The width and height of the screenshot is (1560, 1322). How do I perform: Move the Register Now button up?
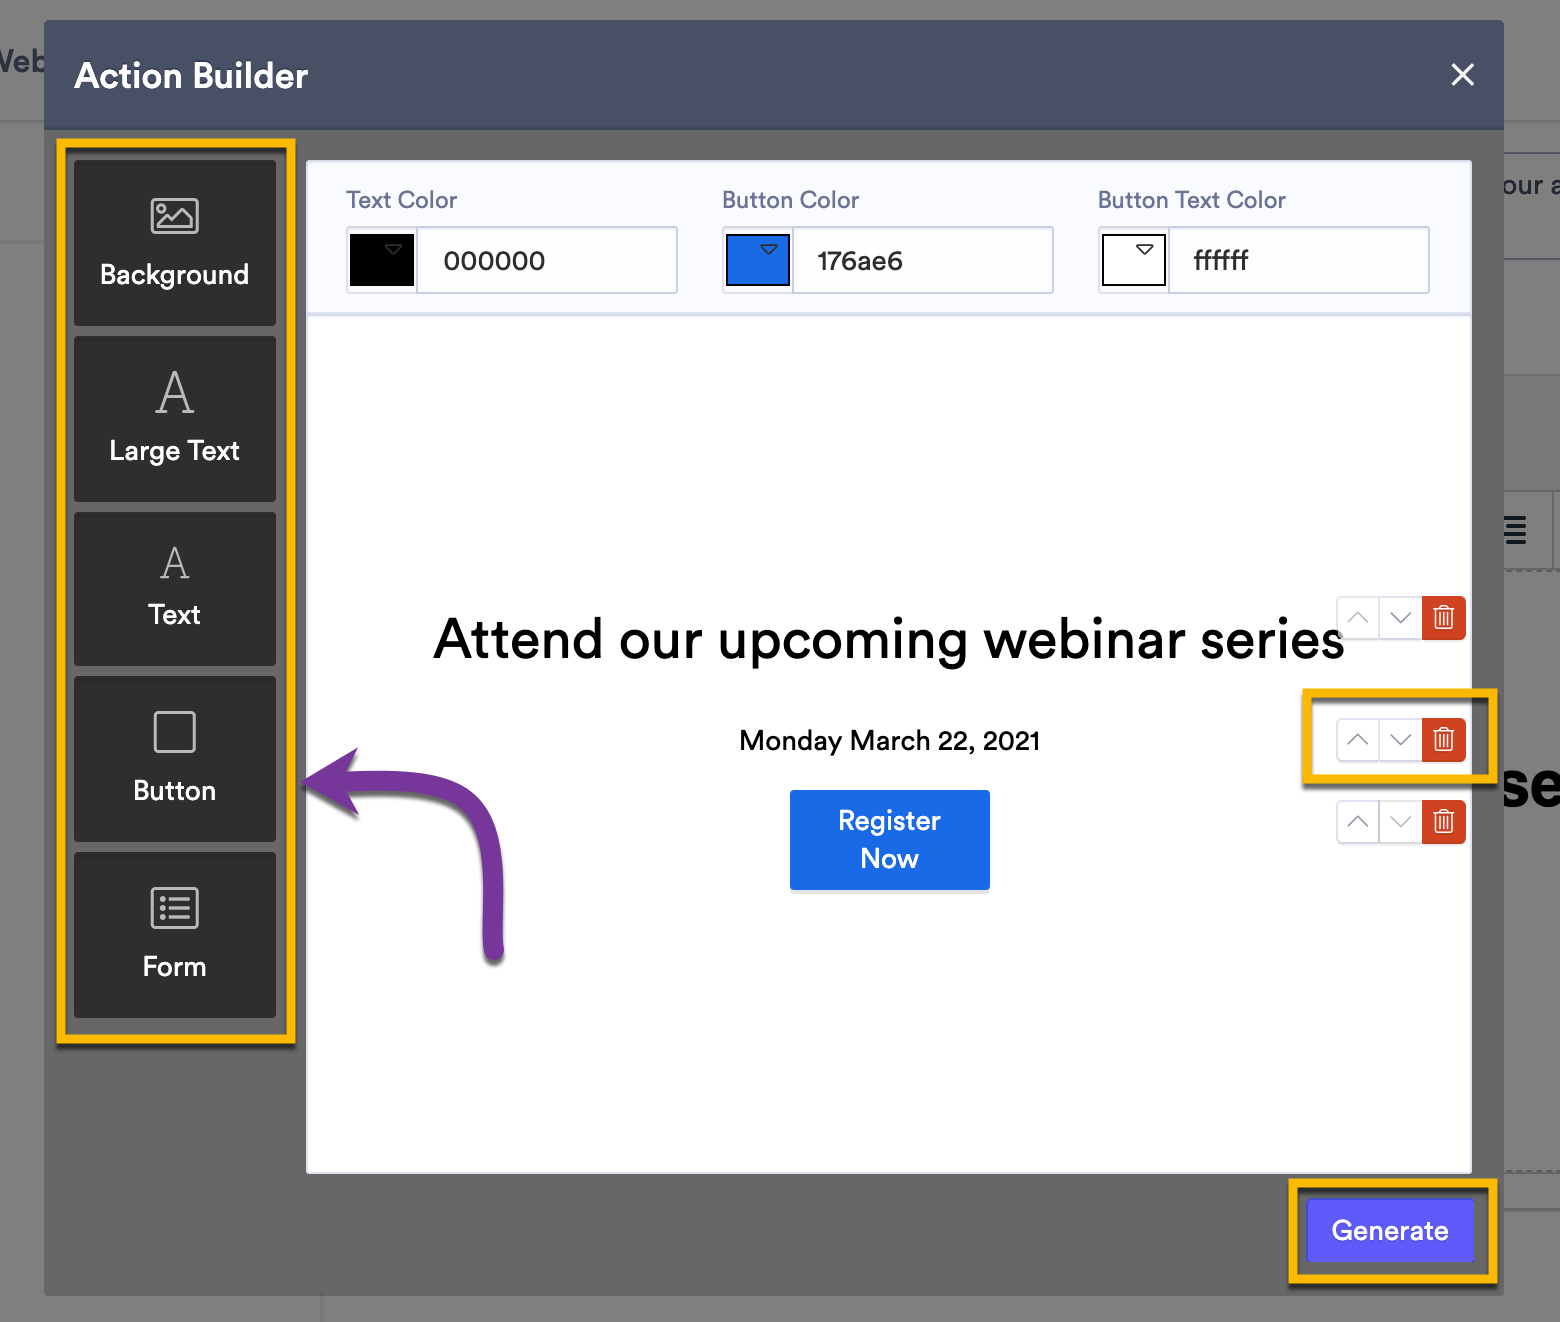1358,822
